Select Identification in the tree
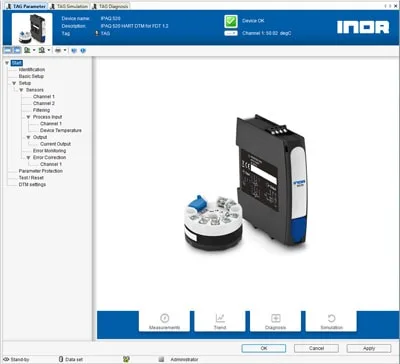 click(x=32, y=70)
